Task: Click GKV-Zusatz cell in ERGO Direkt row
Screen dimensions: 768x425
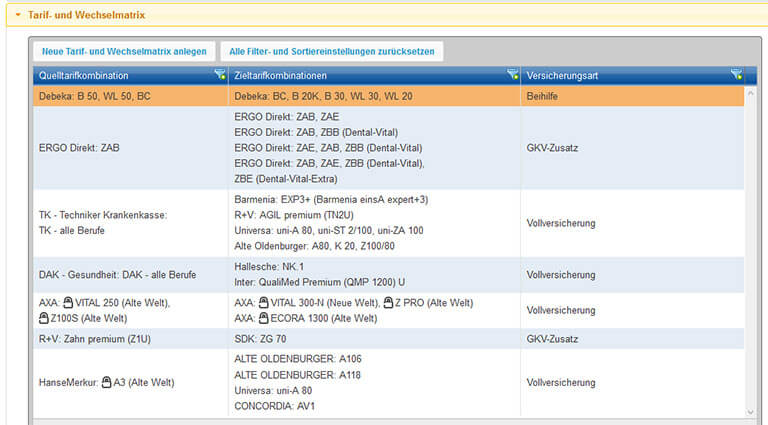Action: click(632, 148)
